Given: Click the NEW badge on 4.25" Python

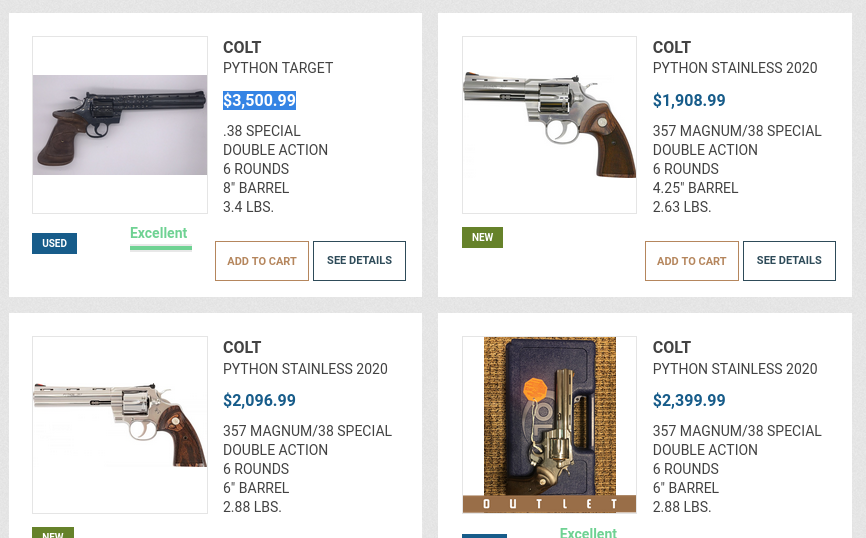Looking at the screenshot, I should click(482, 238).
